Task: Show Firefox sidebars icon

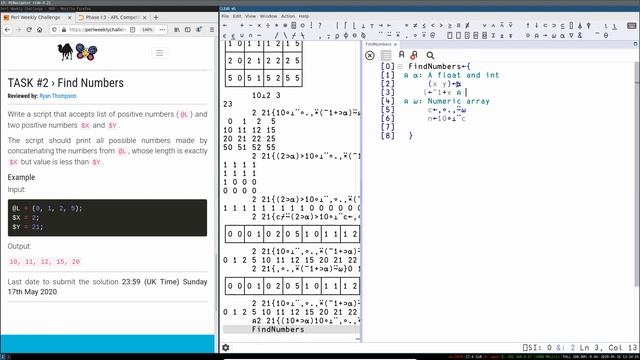Action: (x=188, y=30)
